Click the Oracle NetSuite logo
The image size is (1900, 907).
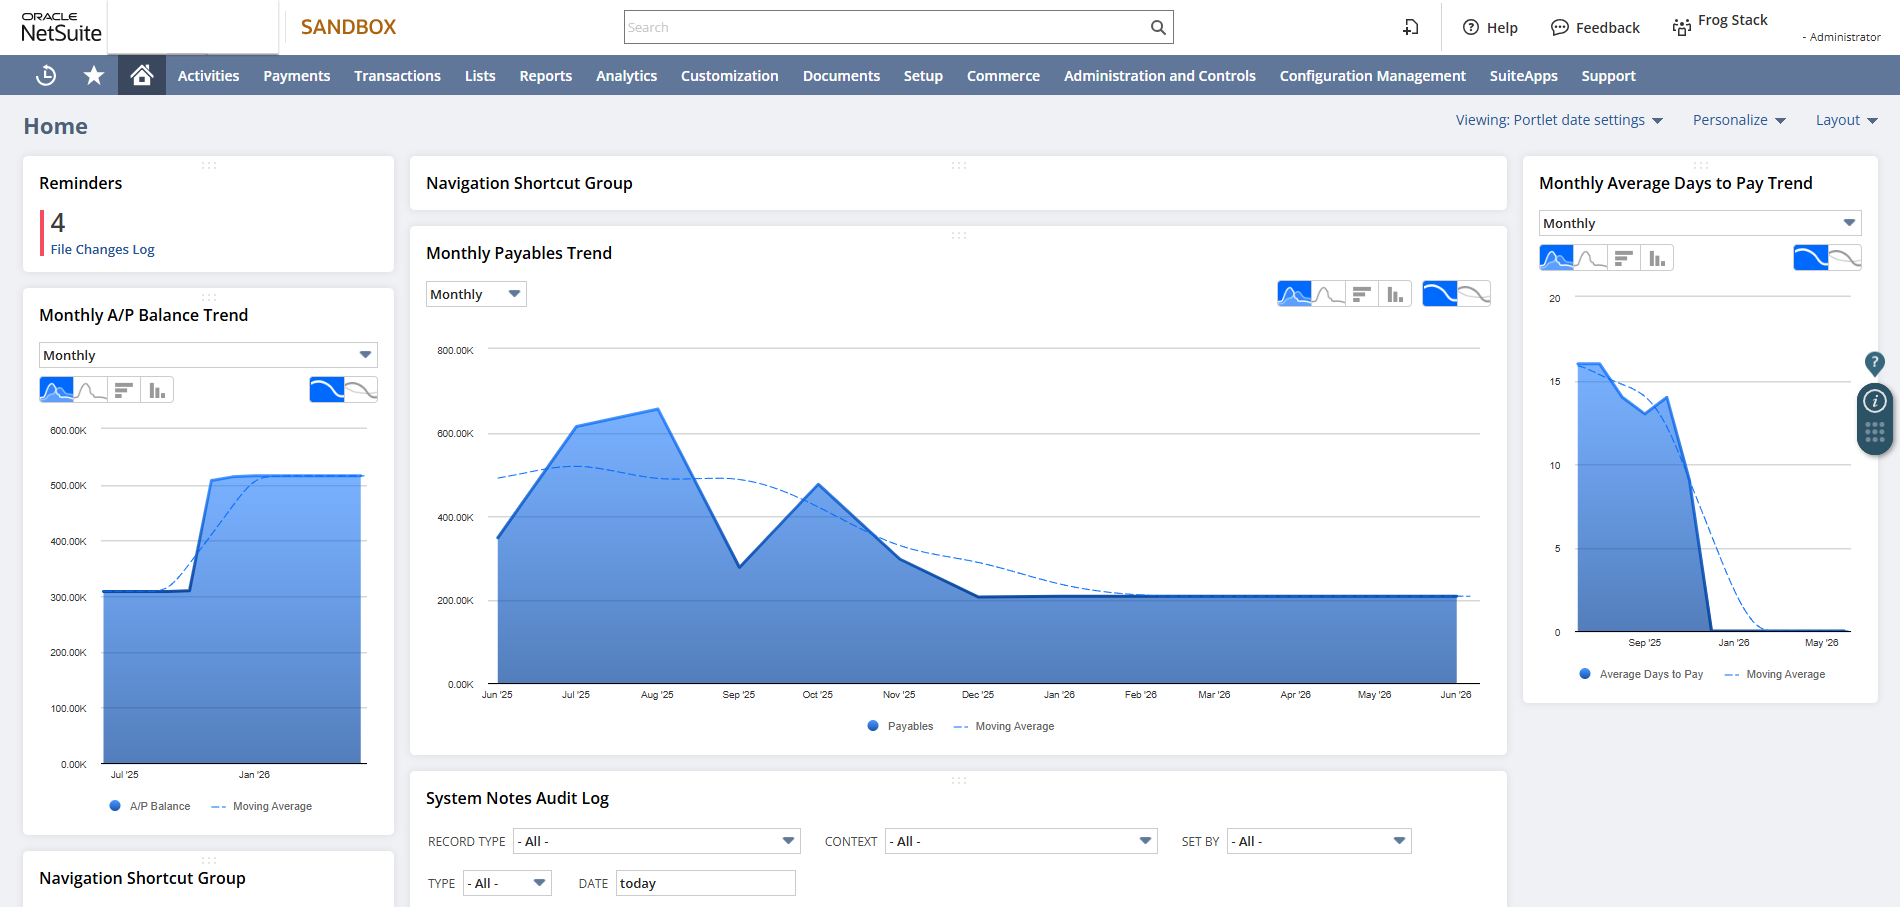(61, 27)
